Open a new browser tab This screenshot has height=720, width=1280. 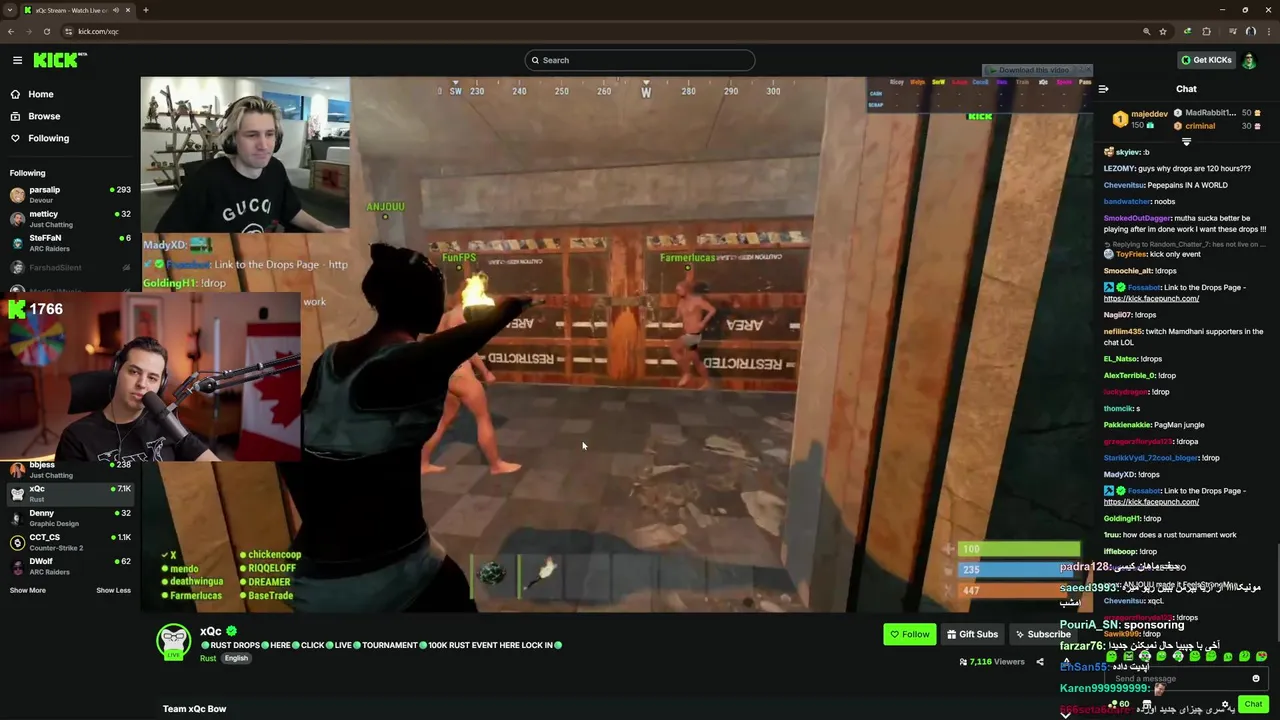[x=145, y=10]
